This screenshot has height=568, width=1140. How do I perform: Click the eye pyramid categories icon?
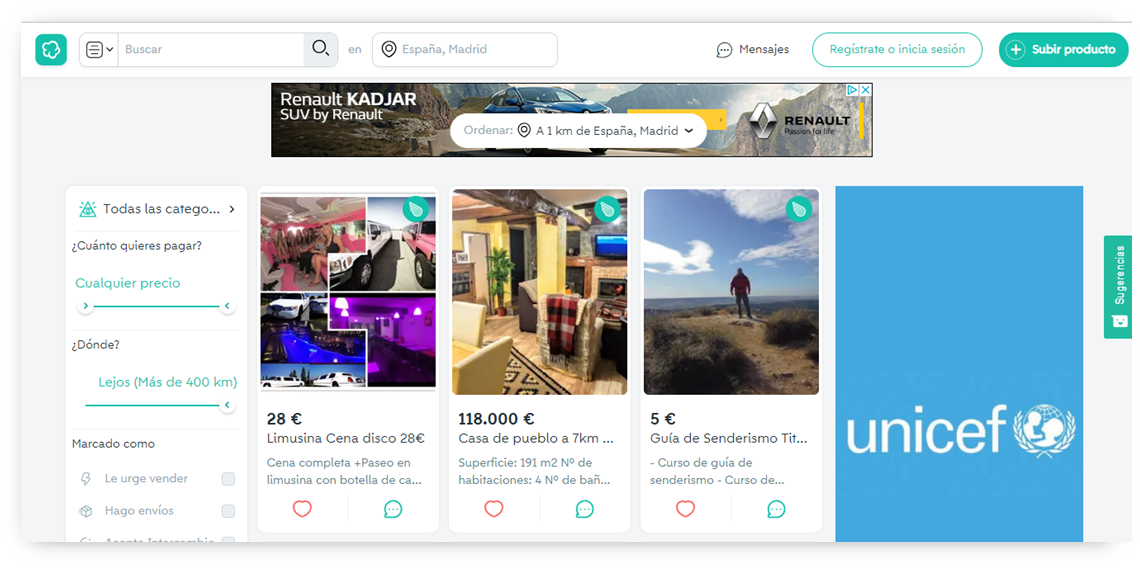click(x=88, y=209)
